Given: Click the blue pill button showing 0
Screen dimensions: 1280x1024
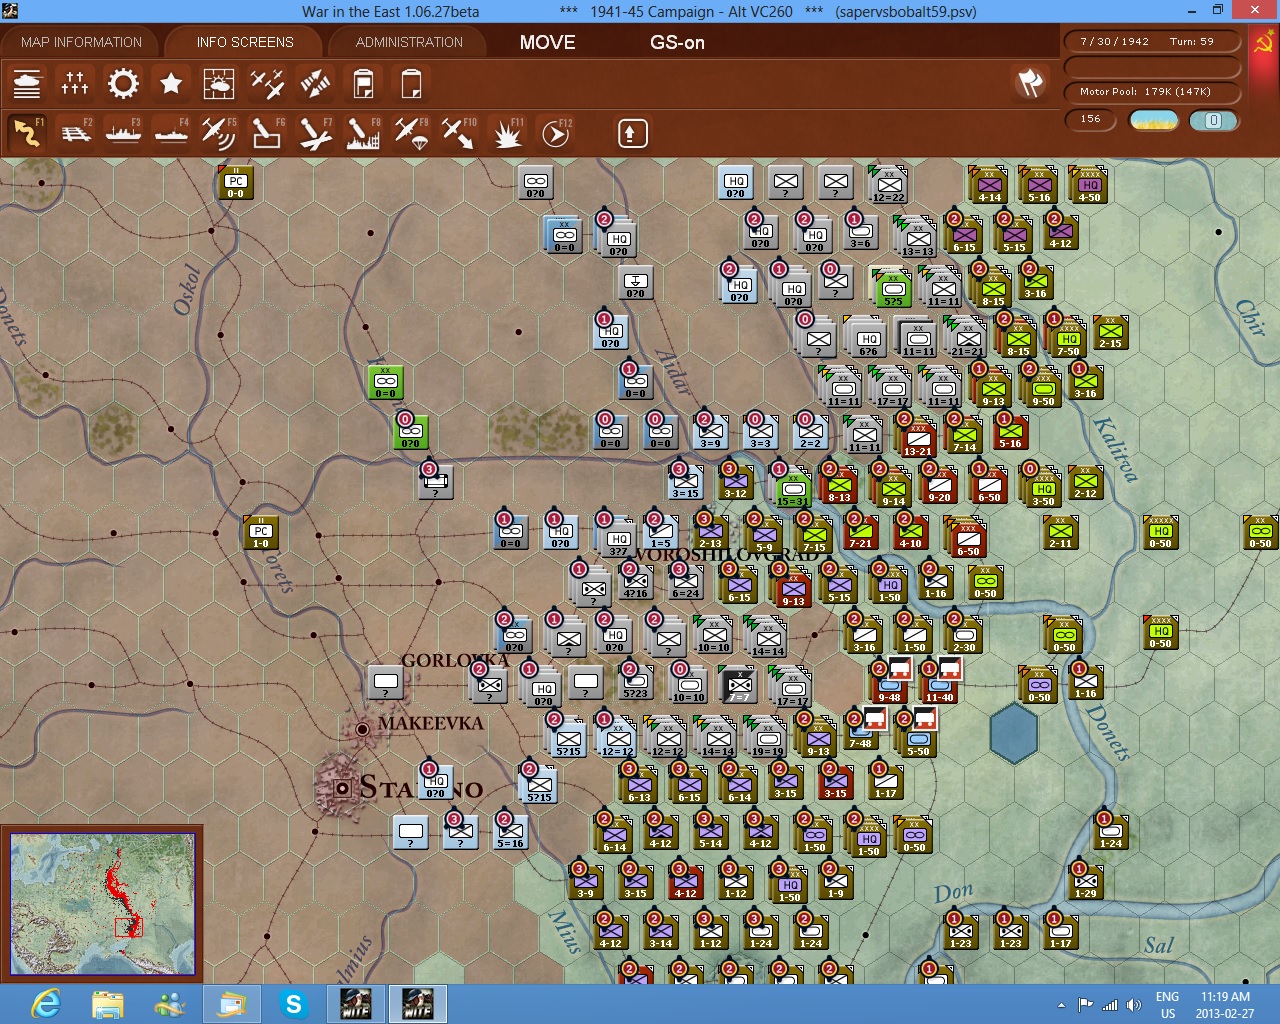Looking at the screenshot, I should pyautogui.click(x=1213, y=120).
